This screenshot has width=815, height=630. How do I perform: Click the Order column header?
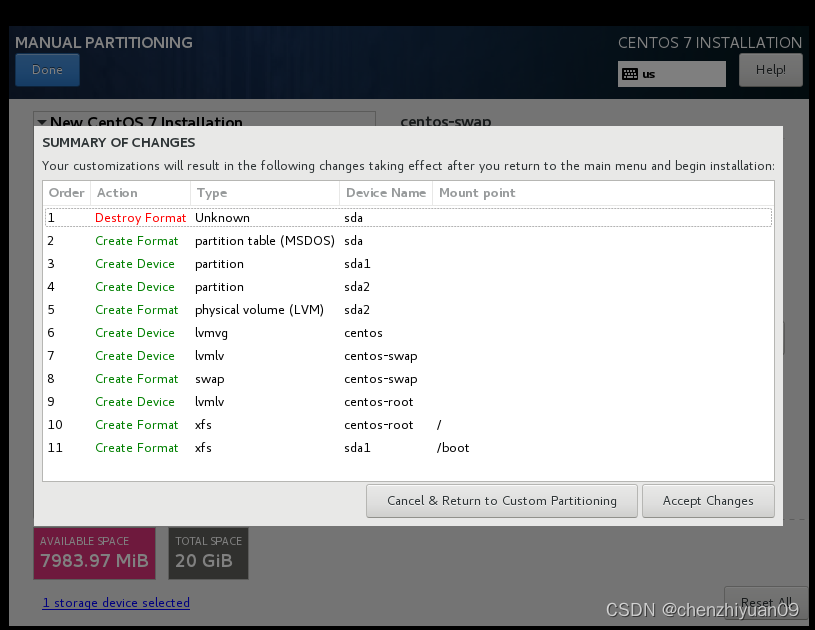point(67,193)
